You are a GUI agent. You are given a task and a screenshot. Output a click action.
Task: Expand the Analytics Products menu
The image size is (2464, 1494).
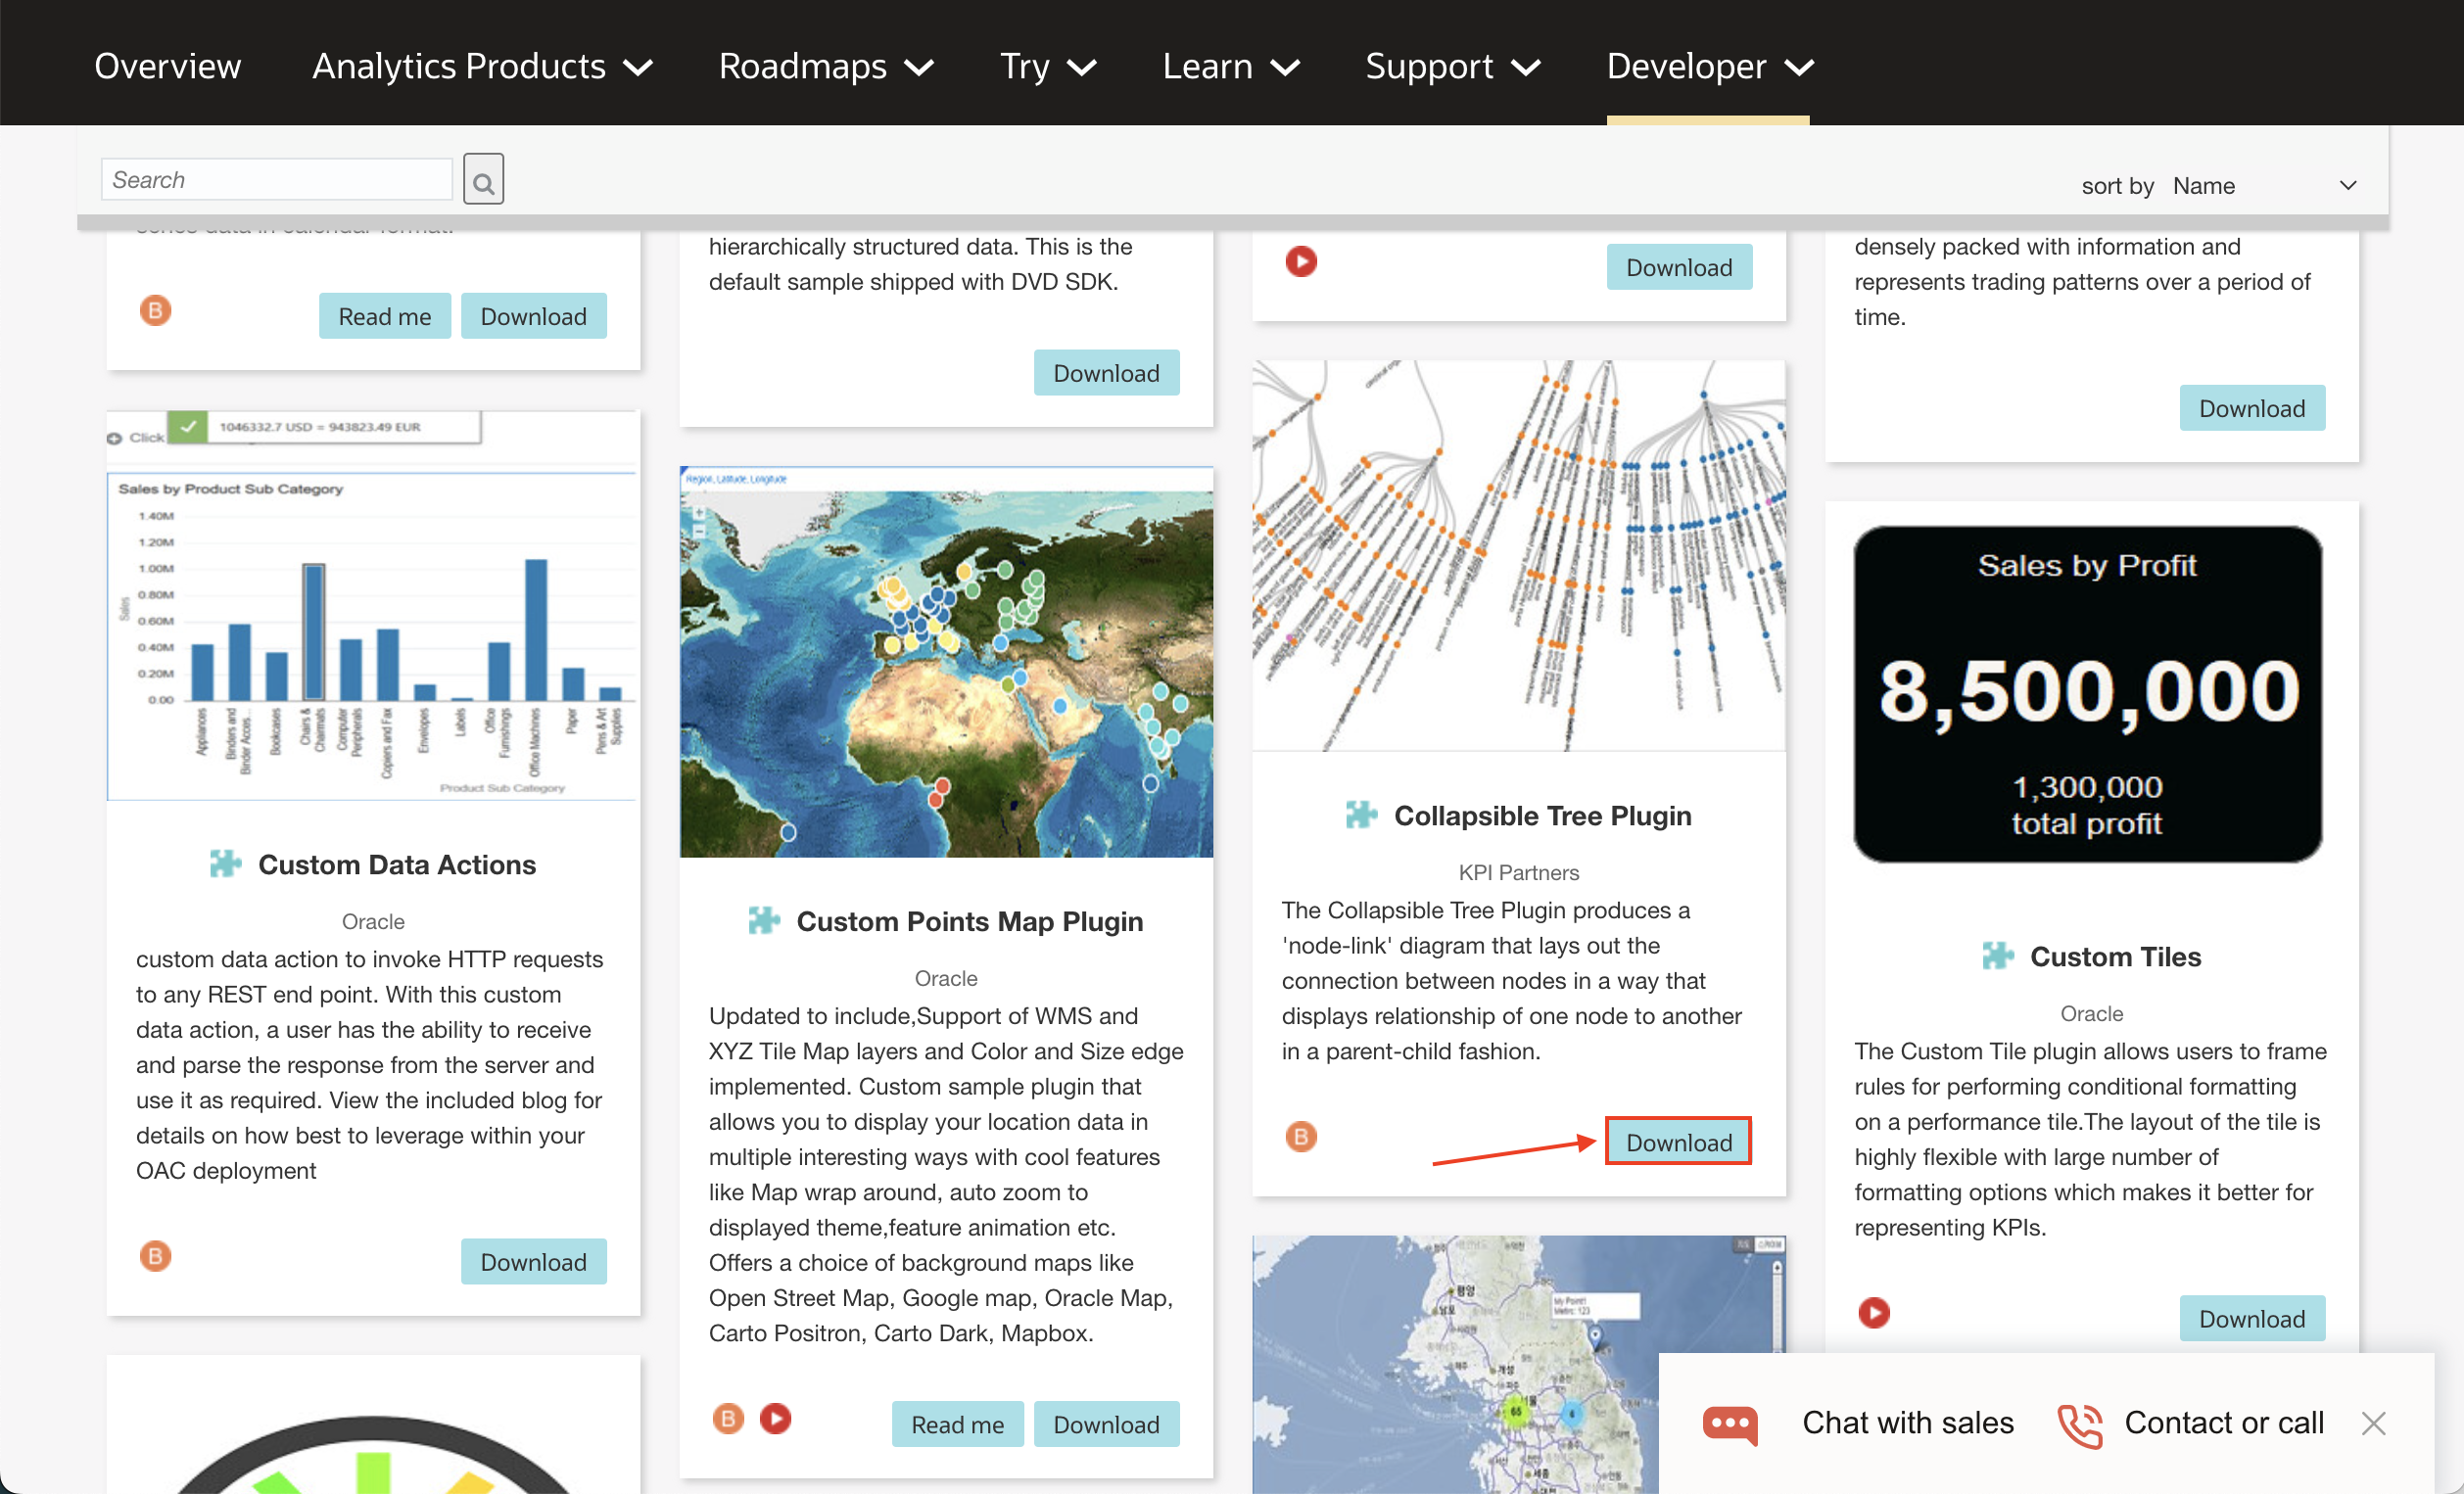click(482, 66)
